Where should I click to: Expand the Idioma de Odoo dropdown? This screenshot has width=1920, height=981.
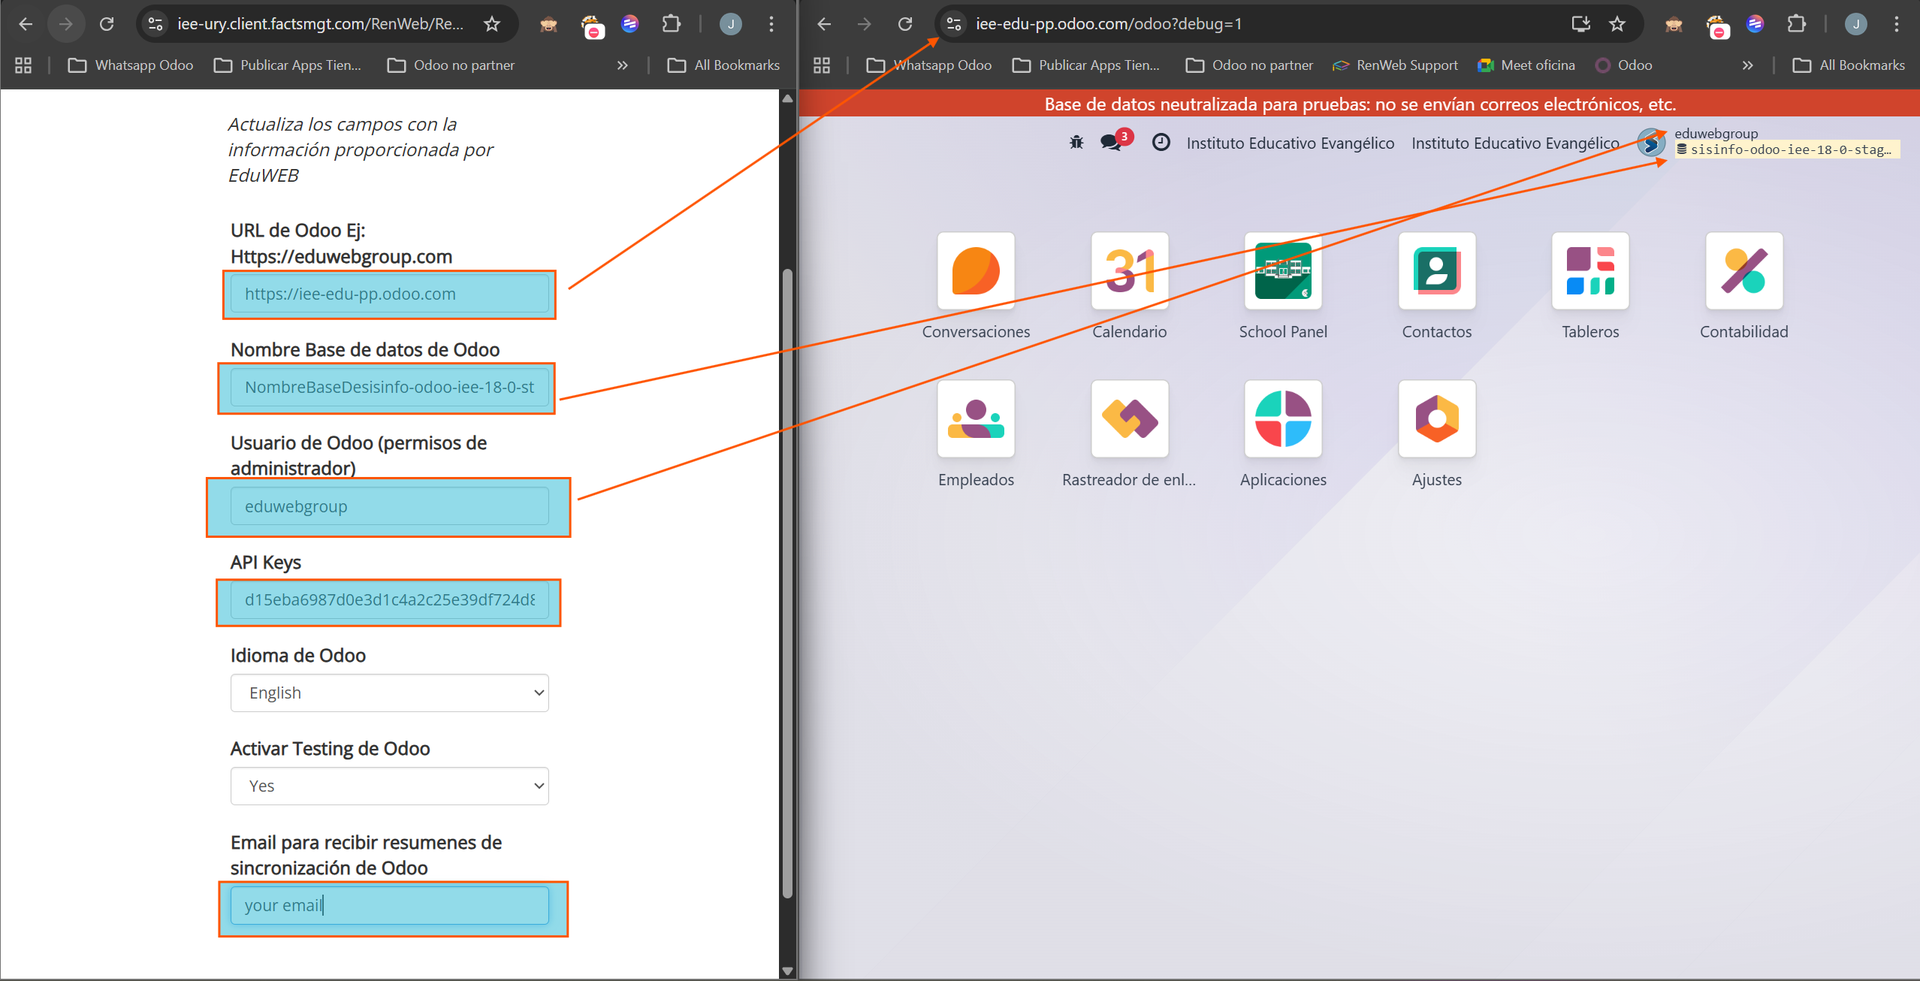point(389,693)
